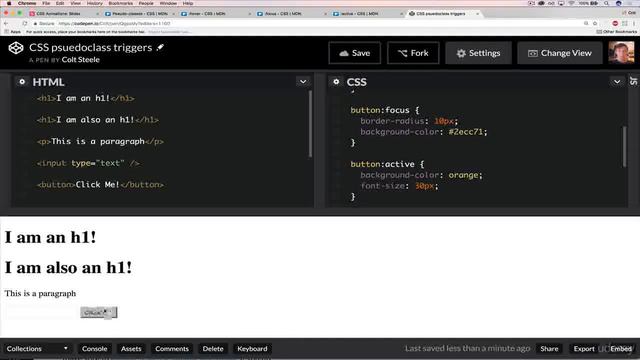Click the JS panel label at the right edge

click(x=634, y=81)
